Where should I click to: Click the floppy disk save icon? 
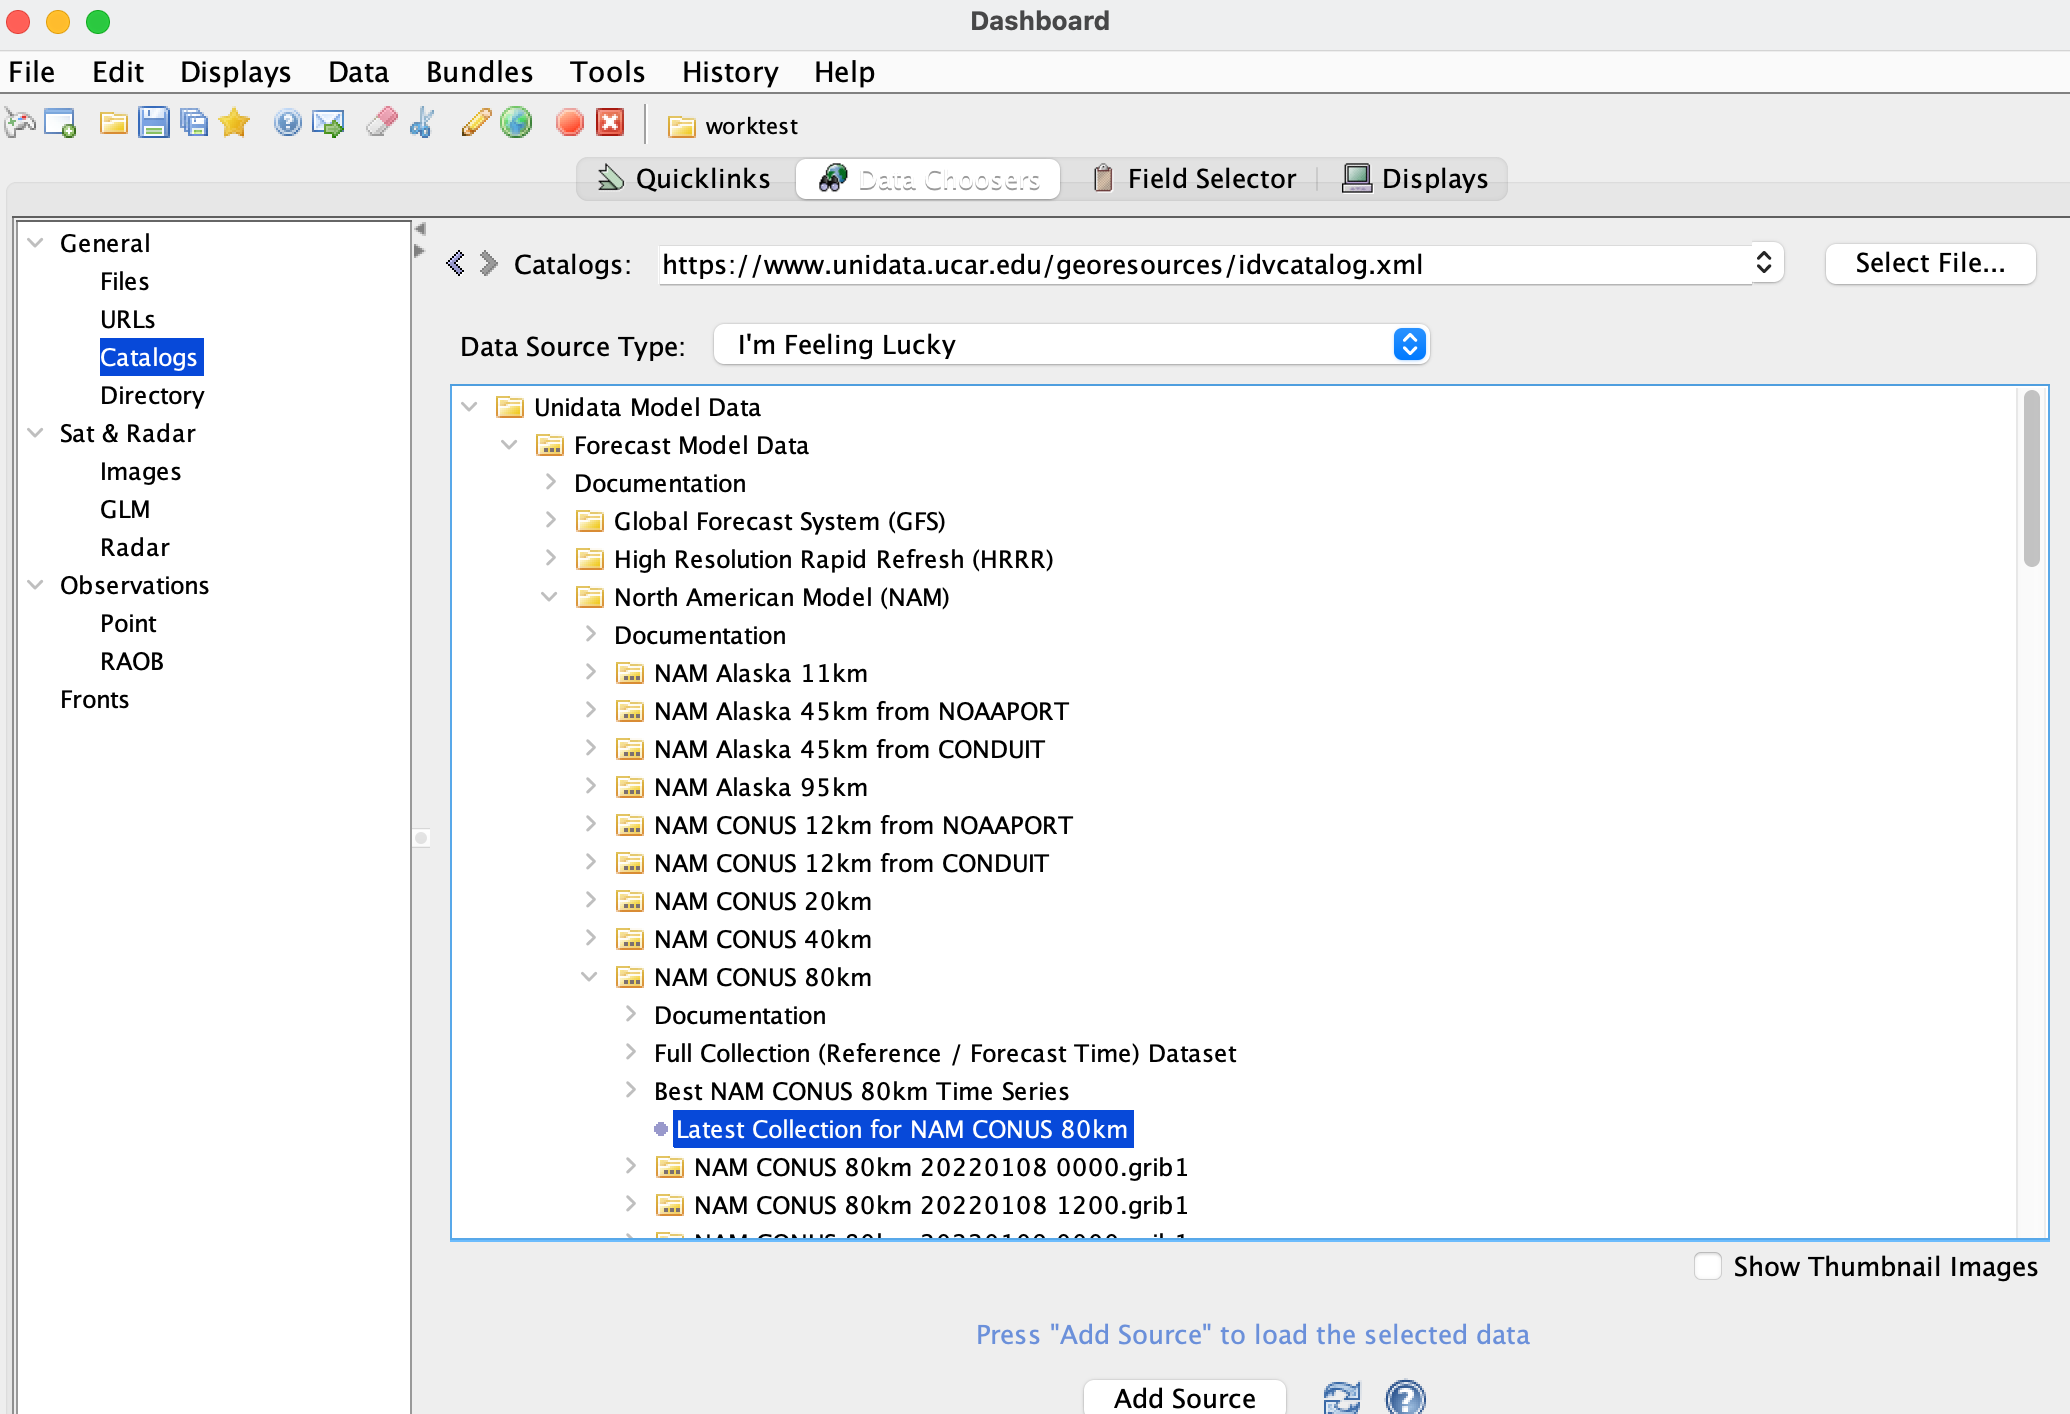coord(154,123)
